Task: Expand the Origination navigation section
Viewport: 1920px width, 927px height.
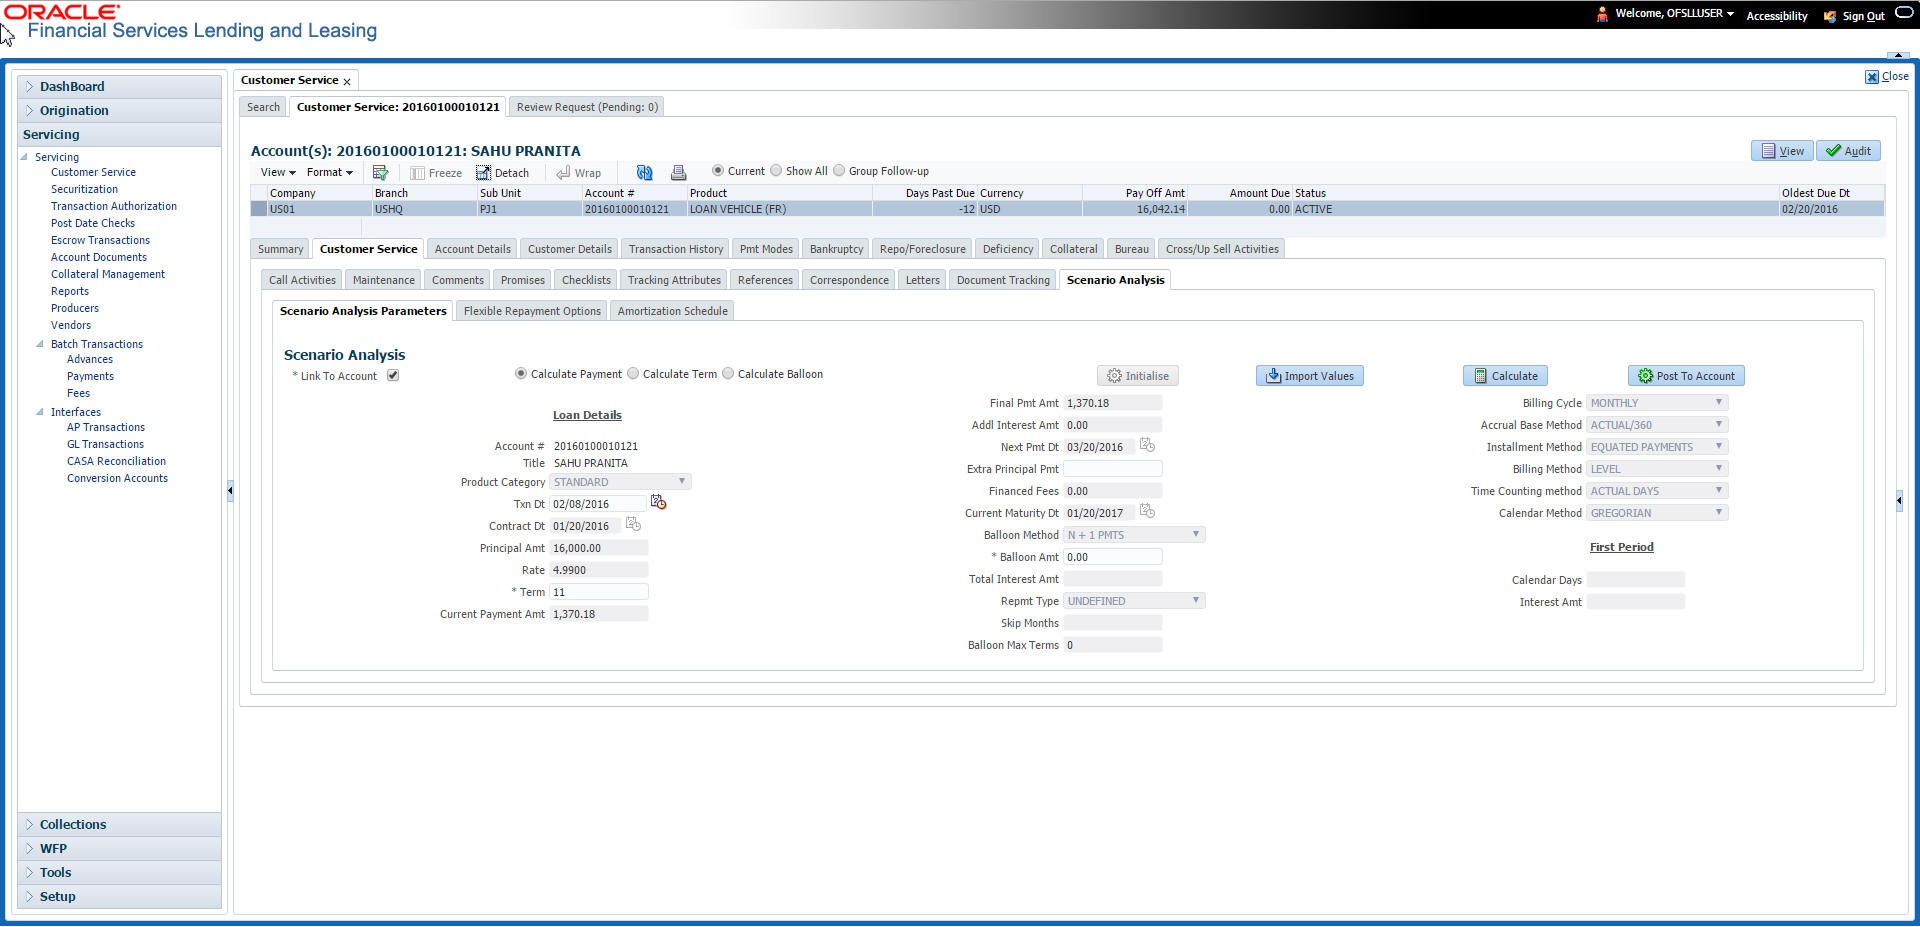Action: [x=119, y=111]
